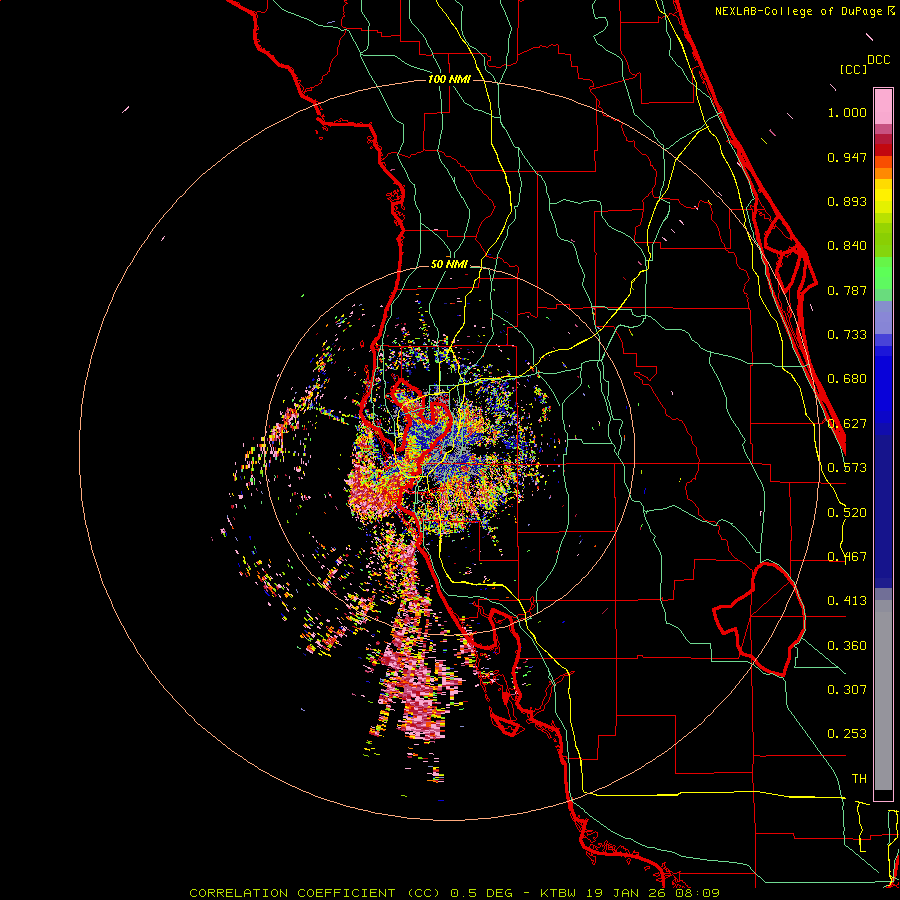Screen dimensions: 900x900
Task: Choose the lavender band near 0.733
Action: [x=883, y=318]
